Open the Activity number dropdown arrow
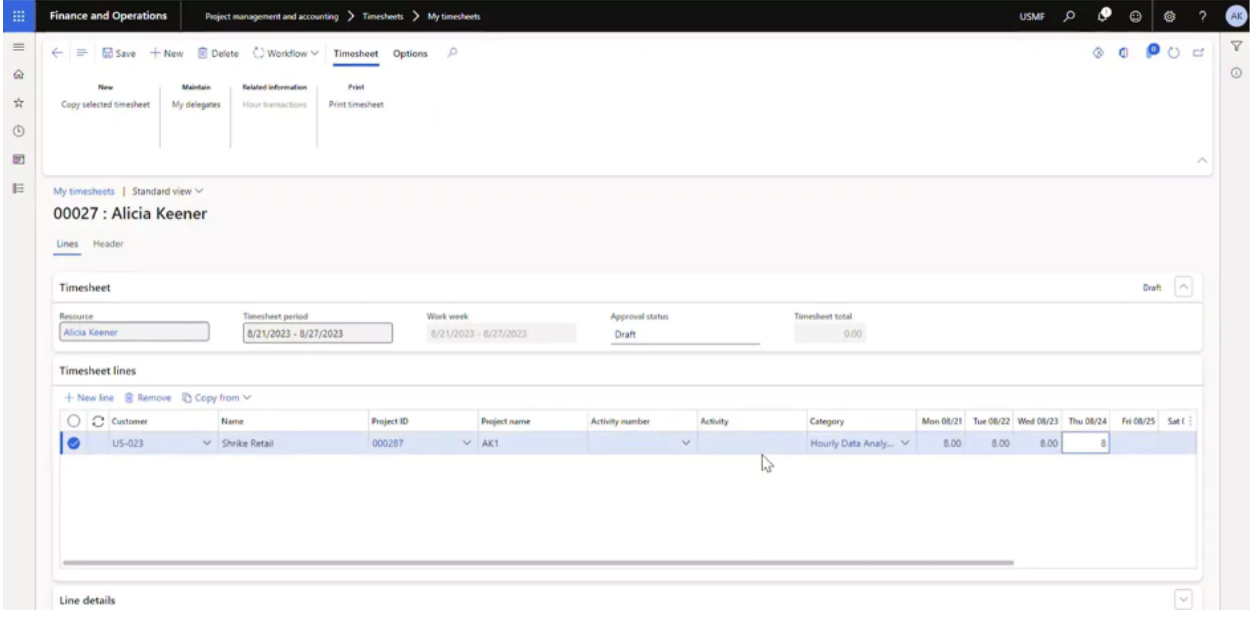Image resolution: width=1258 pixels, height=620 pixels. tap(686, 443)
